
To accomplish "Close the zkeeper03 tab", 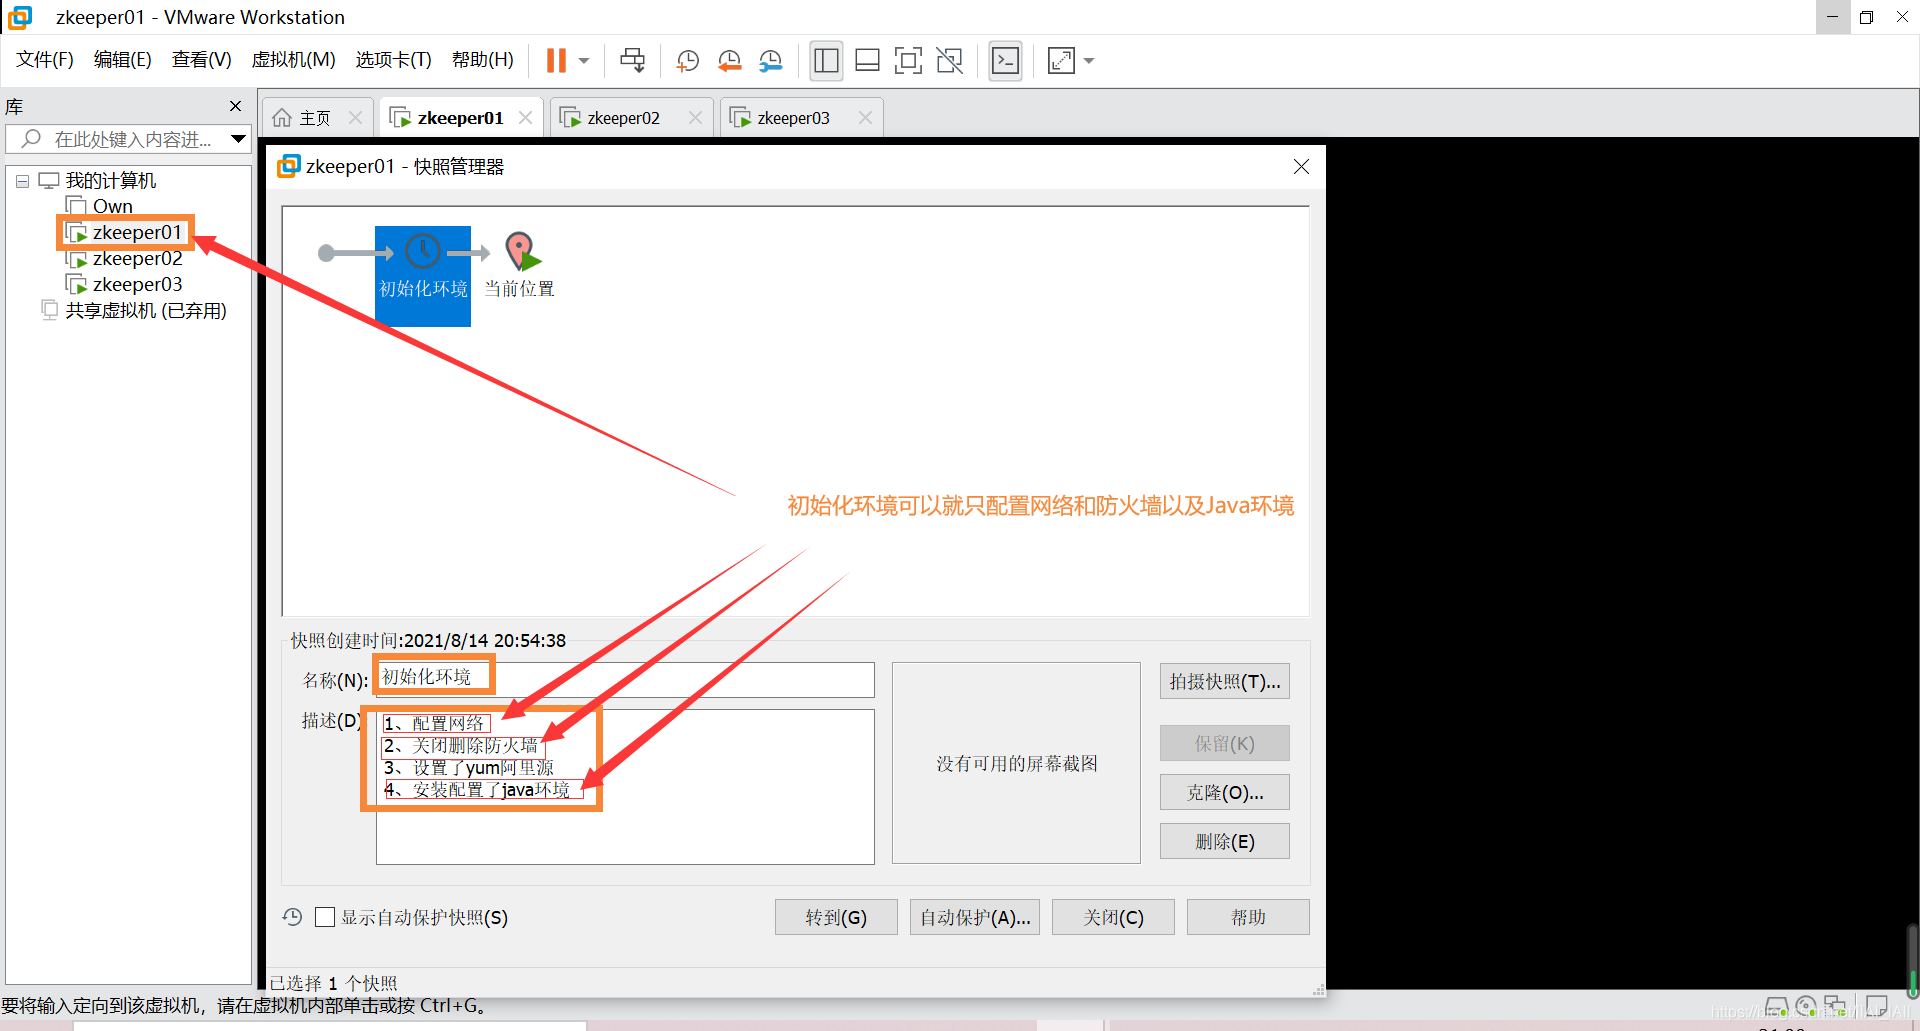I will (866, 118).
